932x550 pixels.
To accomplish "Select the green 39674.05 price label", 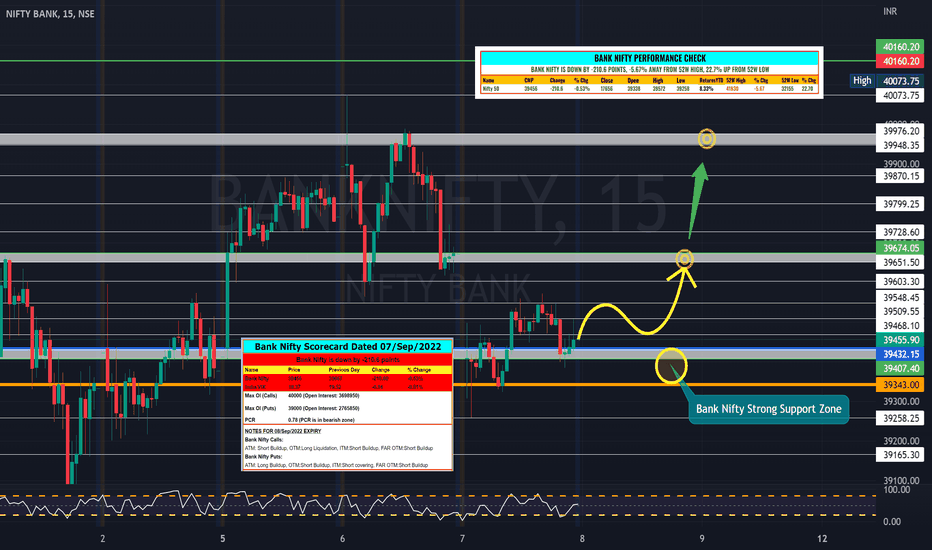I will coord(900,248).
